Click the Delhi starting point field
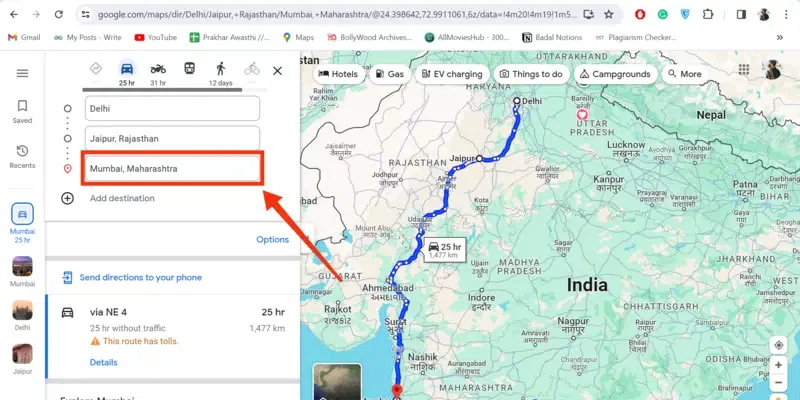Image resolution: width=800 pixels, height=400 pixels. tap(172, 109)
